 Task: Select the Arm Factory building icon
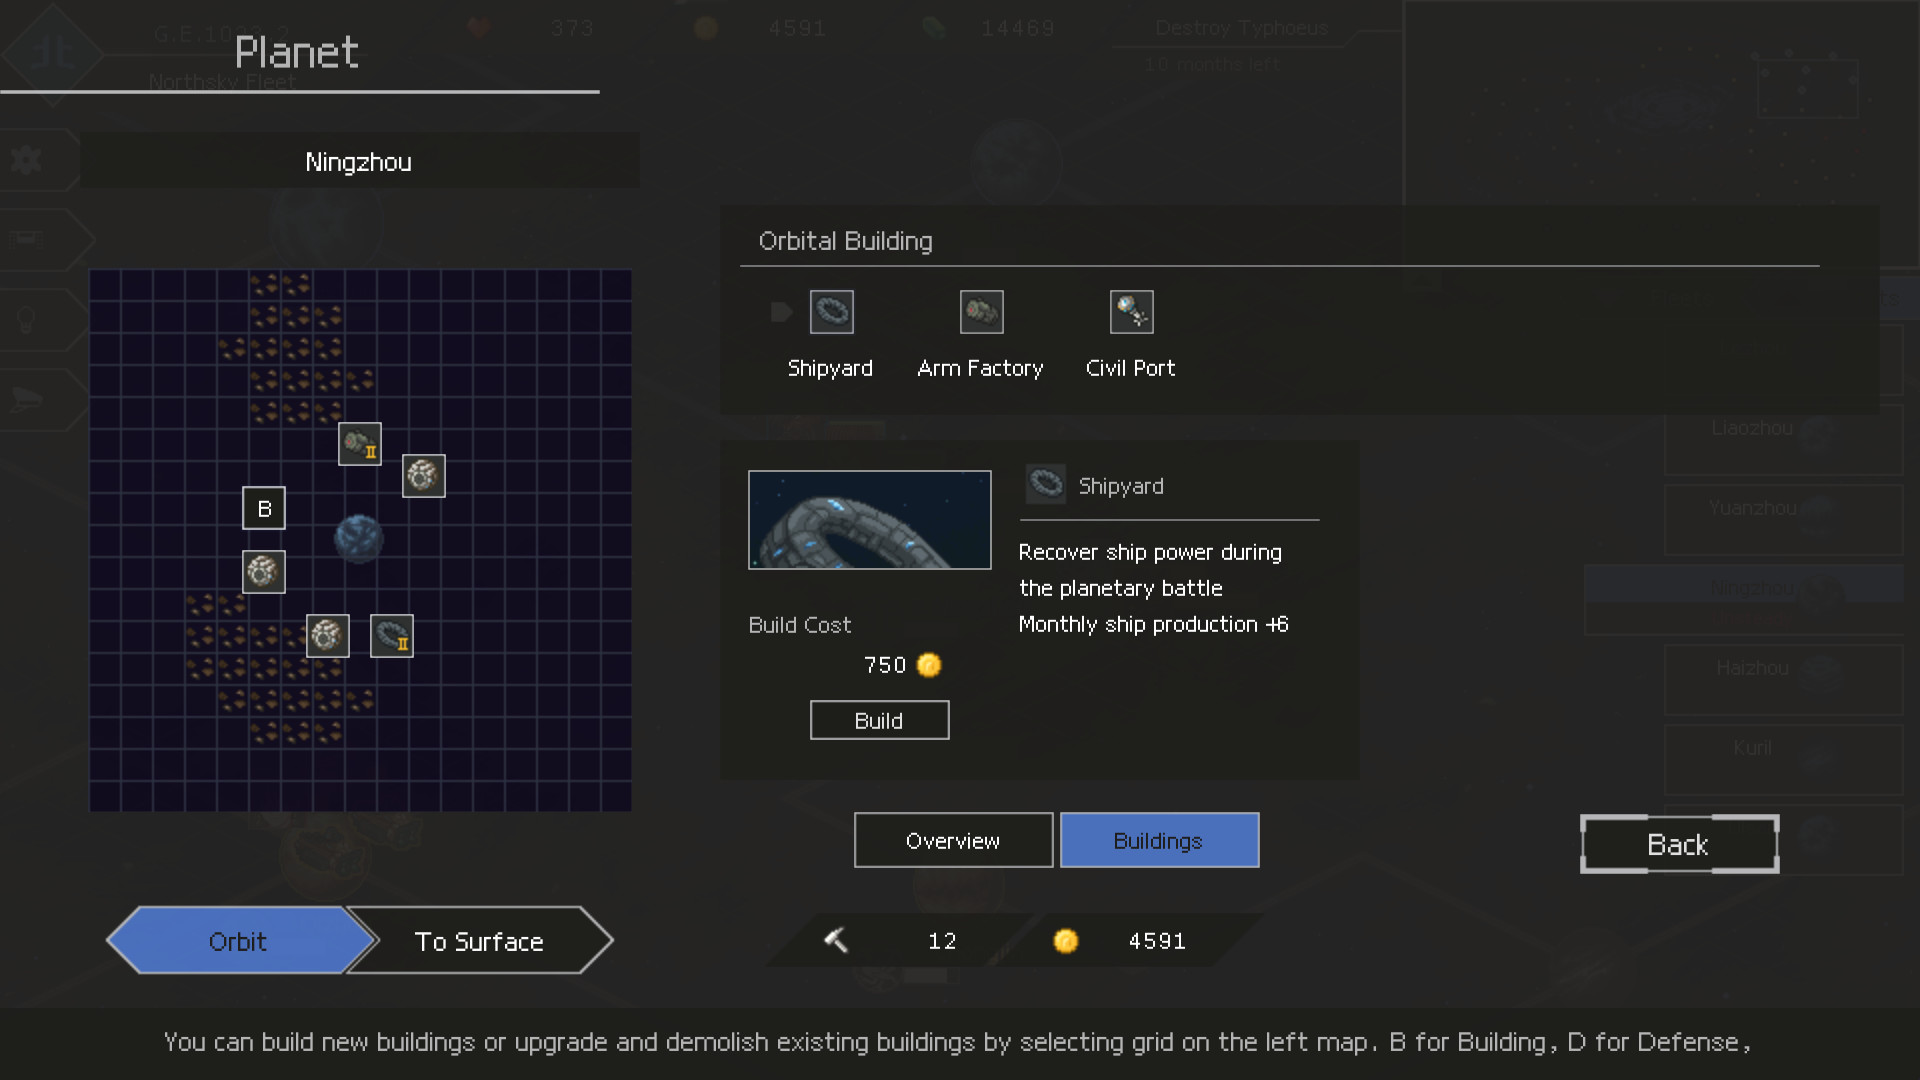point(980,312)
